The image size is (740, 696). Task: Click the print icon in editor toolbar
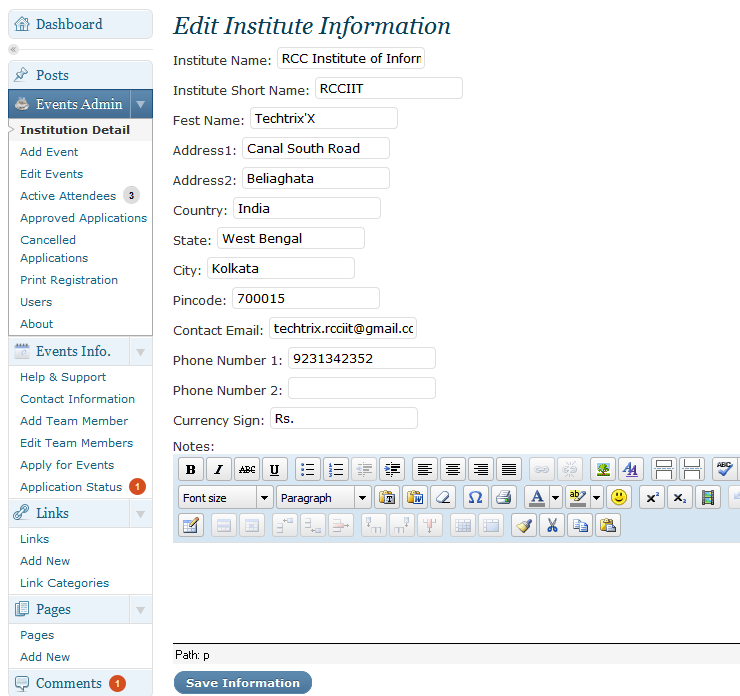[504, 497]
